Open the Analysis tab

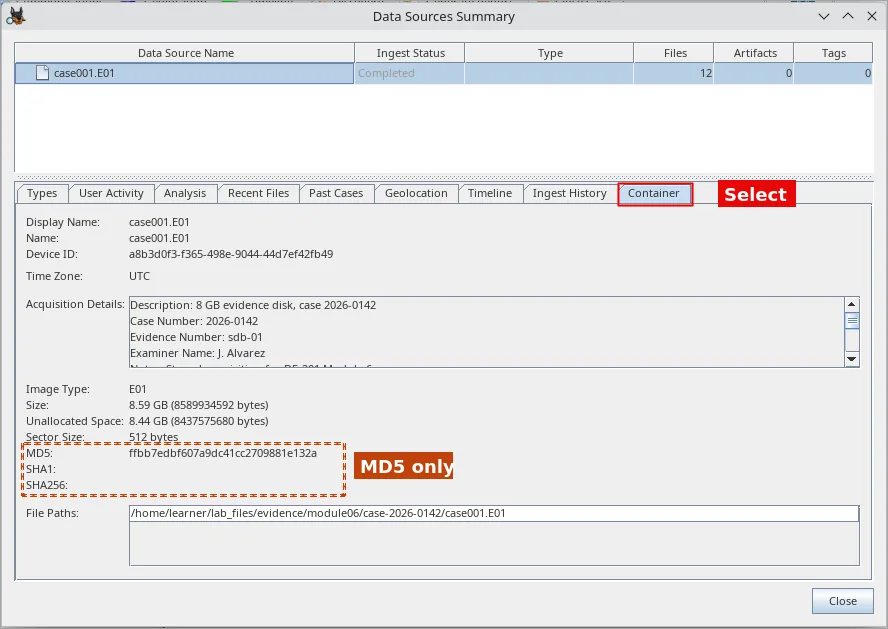coord(185,193)
